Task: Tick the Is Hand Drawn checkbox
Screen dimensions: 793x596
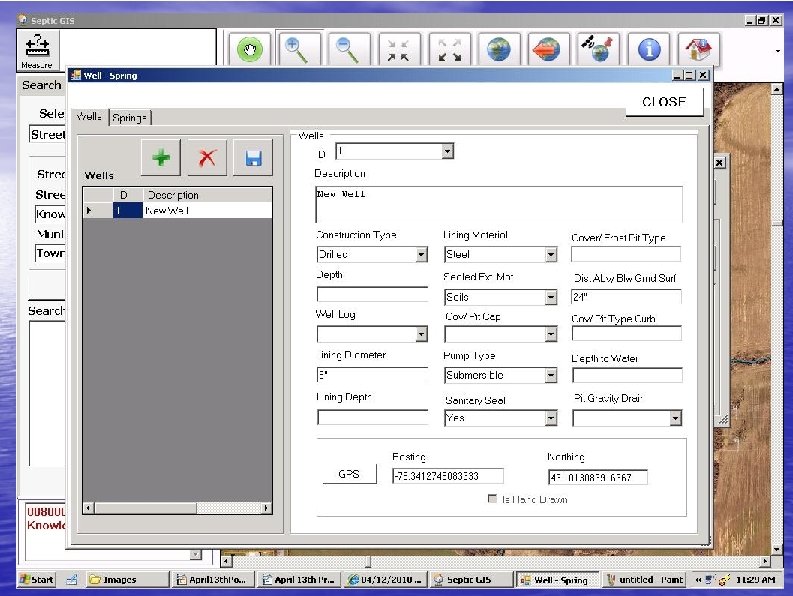Action: point(492,499)
